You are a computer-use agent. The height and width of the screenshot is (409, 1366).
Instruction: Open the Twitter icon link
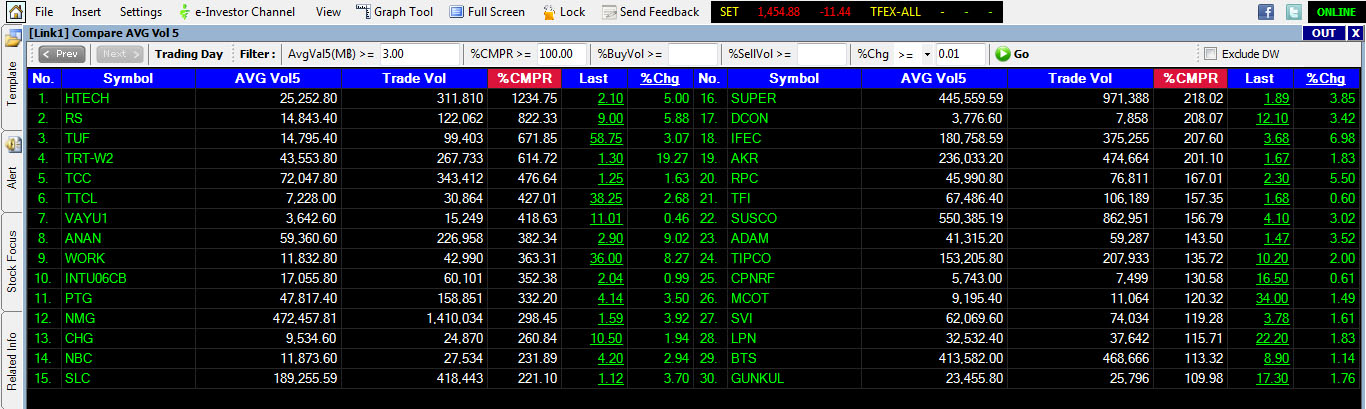1294,12
